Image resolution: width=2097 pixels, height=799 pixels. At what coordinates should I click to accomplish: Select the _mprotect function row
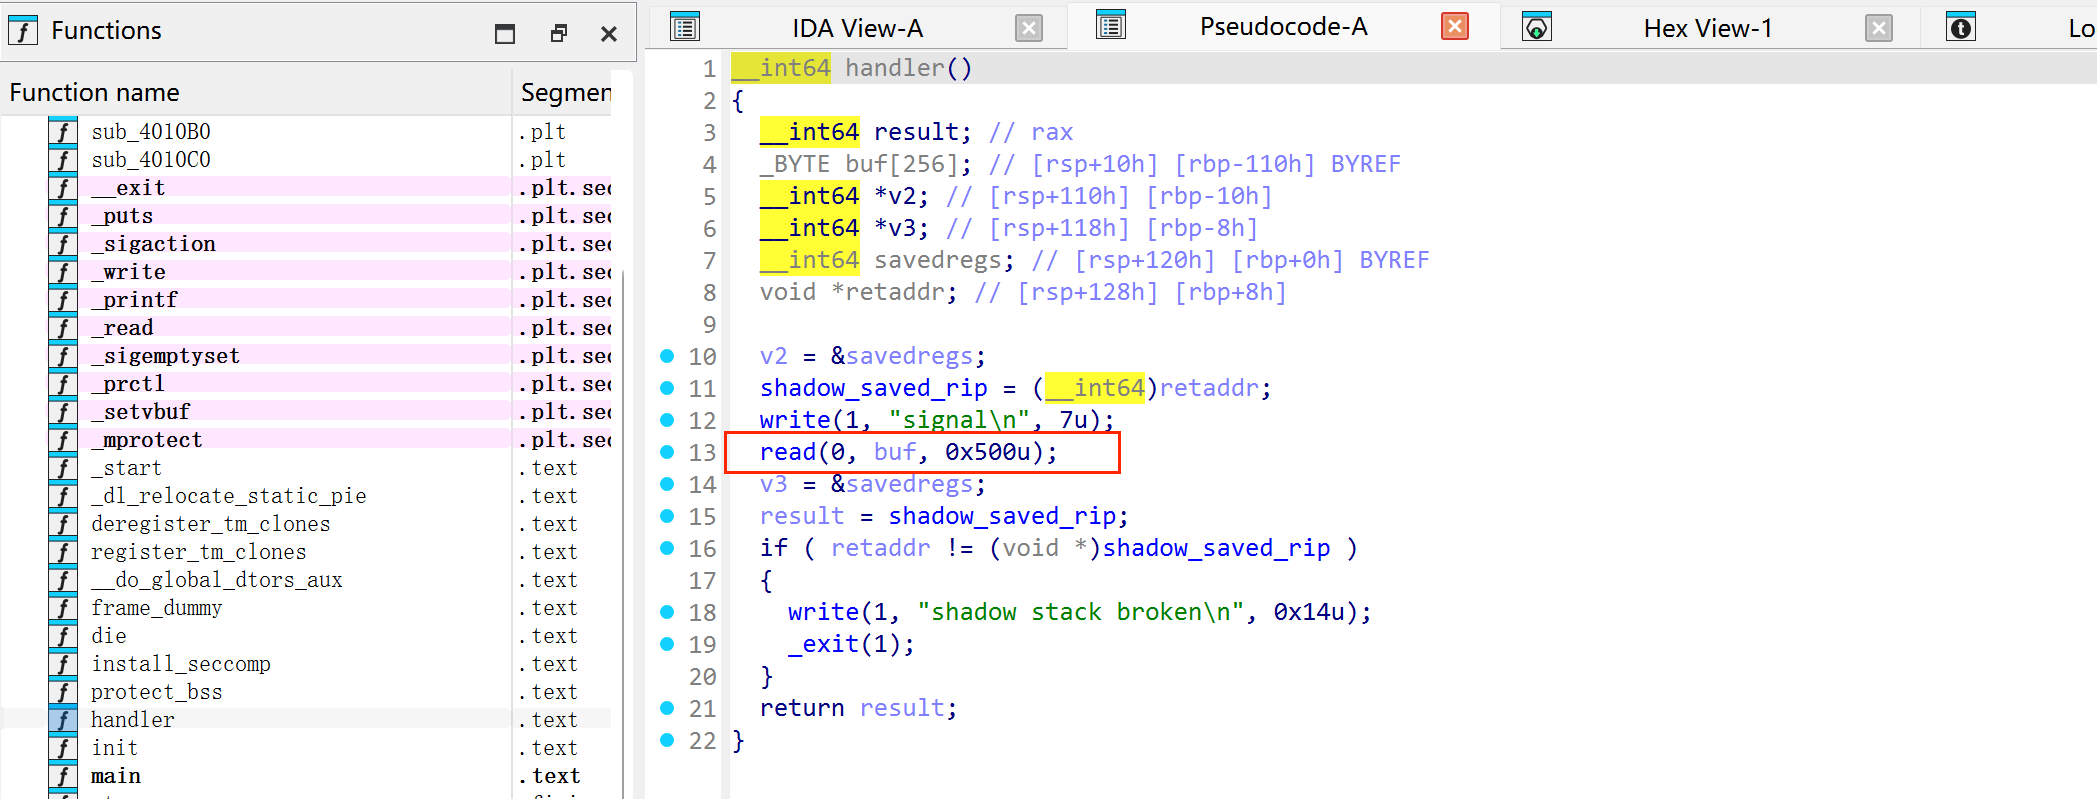(306, 440)
